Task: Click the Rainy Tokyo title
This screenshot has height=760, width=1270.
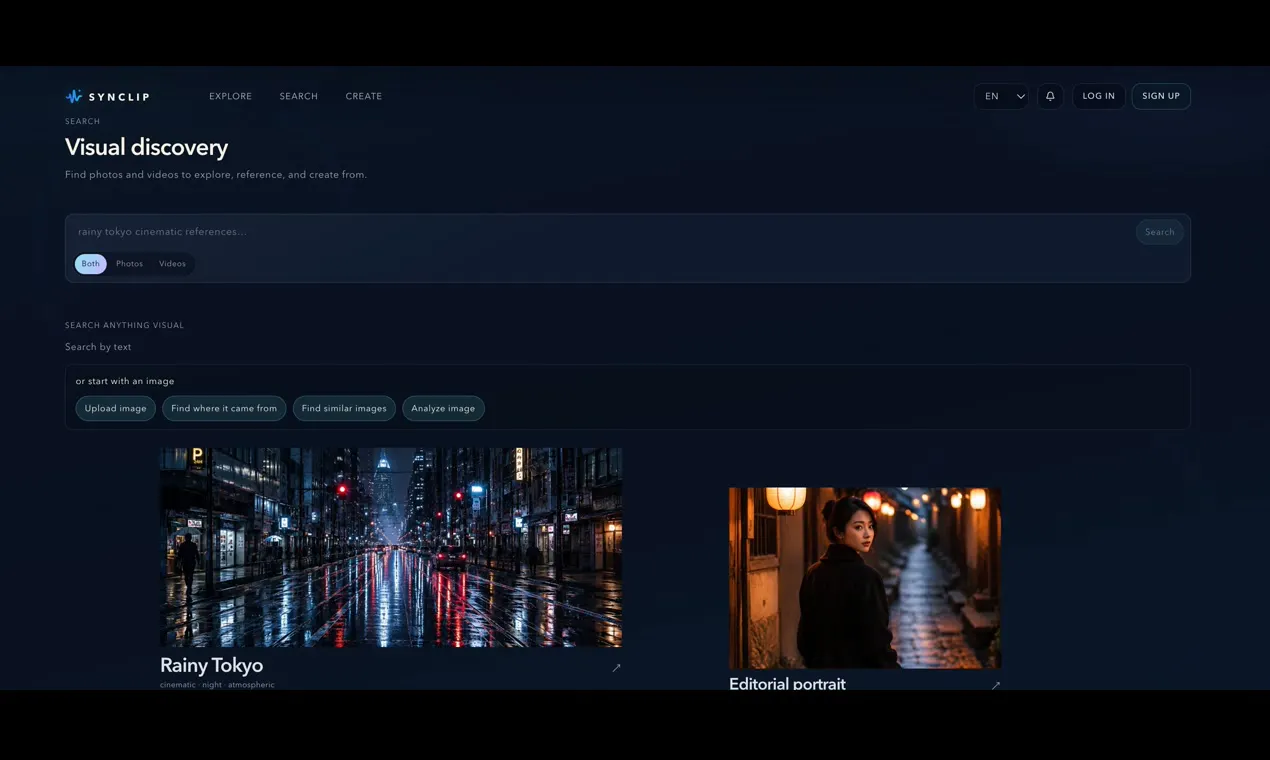Action: [x=212, y=665]
